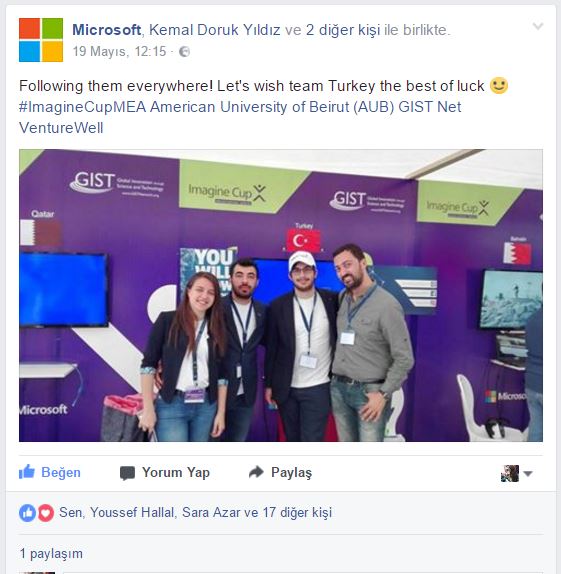Viewport: 561px width, 574px height.
Task: Open American University of Beirut (AUB) link
Action: pos(272,107)
